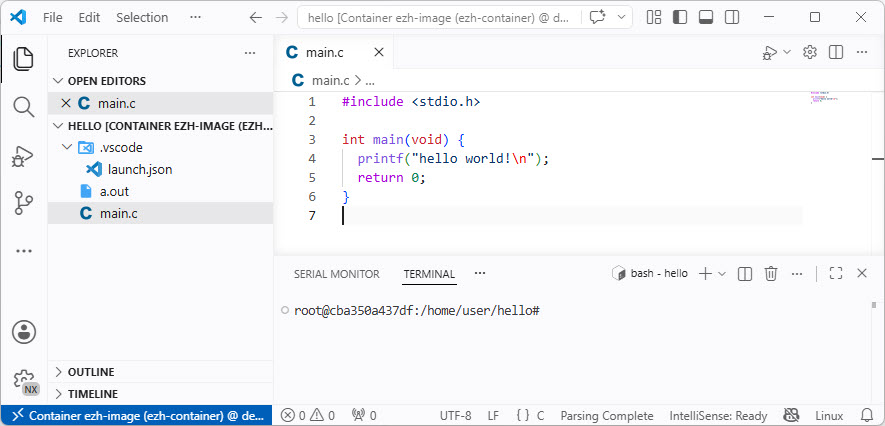The image size is (885, 426).
Task: Click the remote Container ezh-image indicator
Action: coord(136,416)
